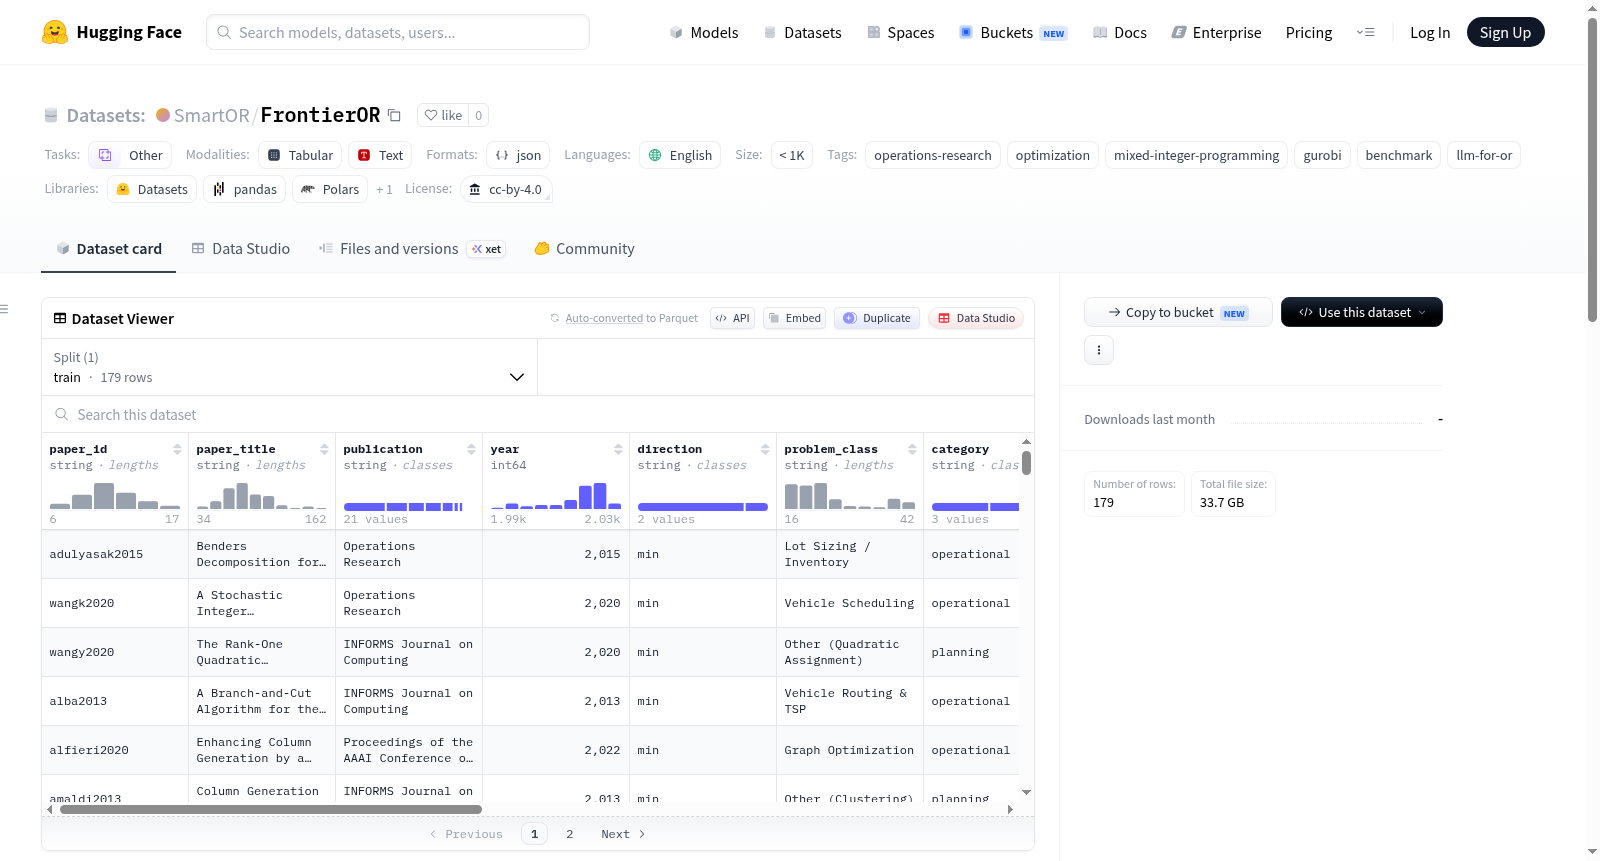This screenshot has width=1600, height=861.
Task: Expand the extra navigation menu icon
Action: [1365, 32]
